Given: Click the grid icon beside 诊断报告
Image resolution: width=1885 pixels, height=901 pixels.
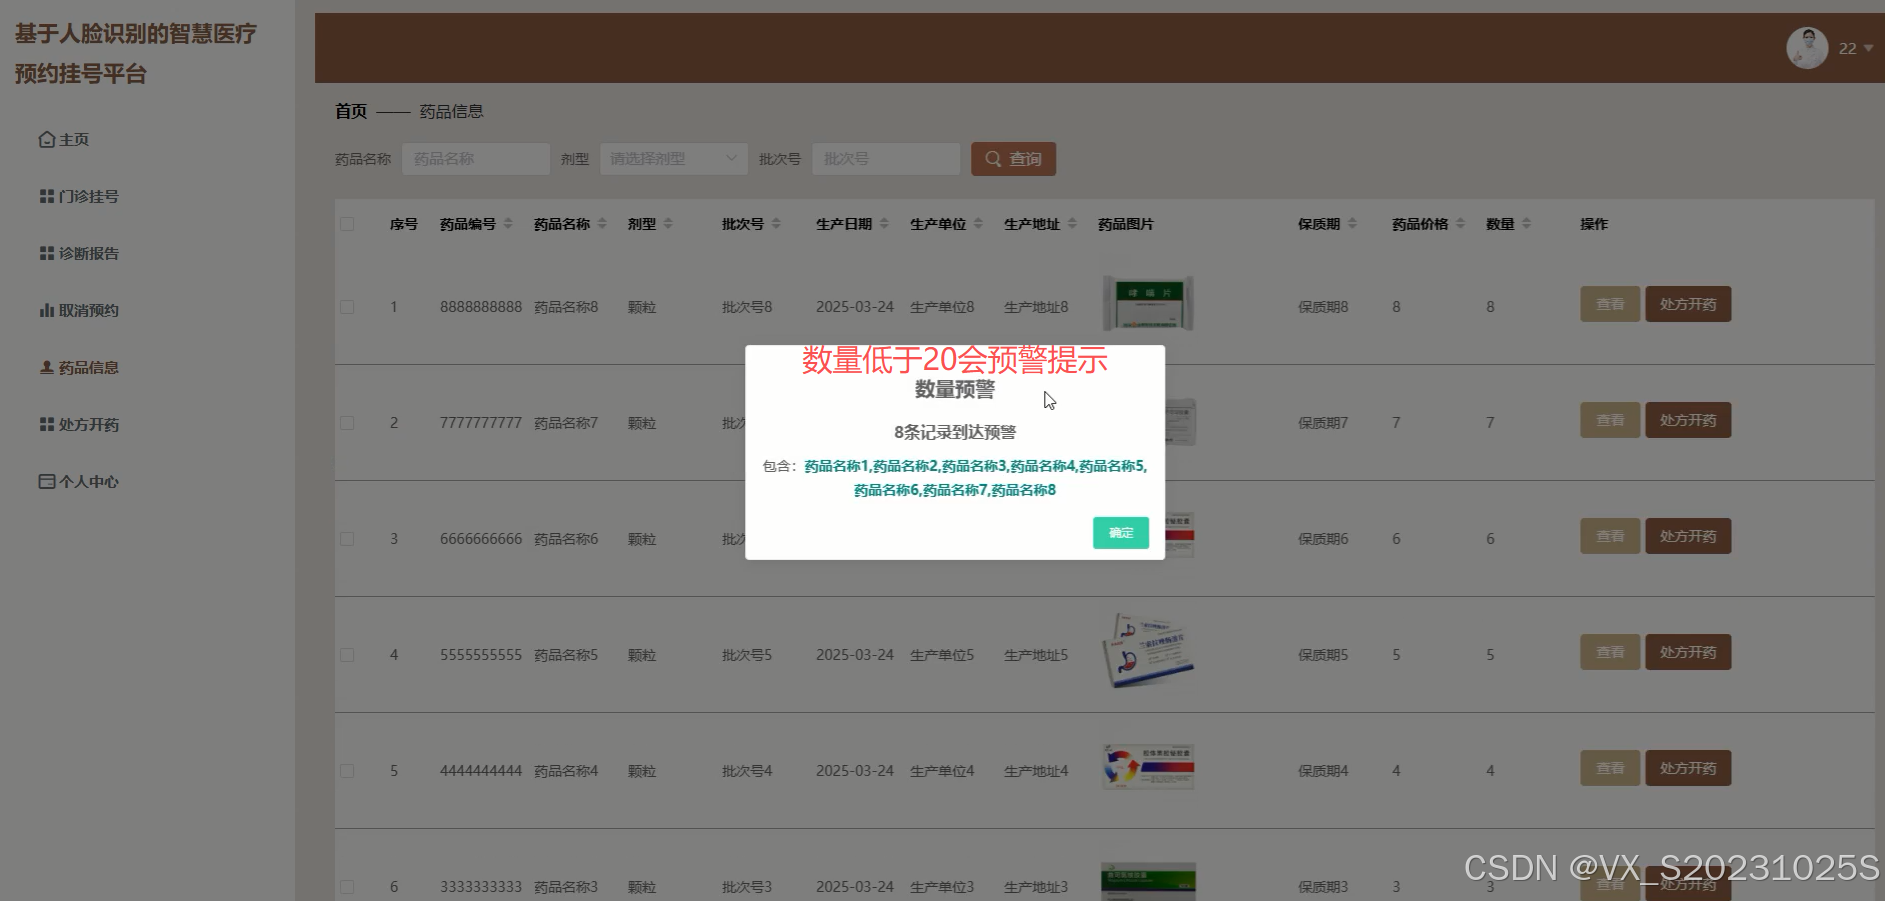Looking at the screenshot, I should point(47,254).
